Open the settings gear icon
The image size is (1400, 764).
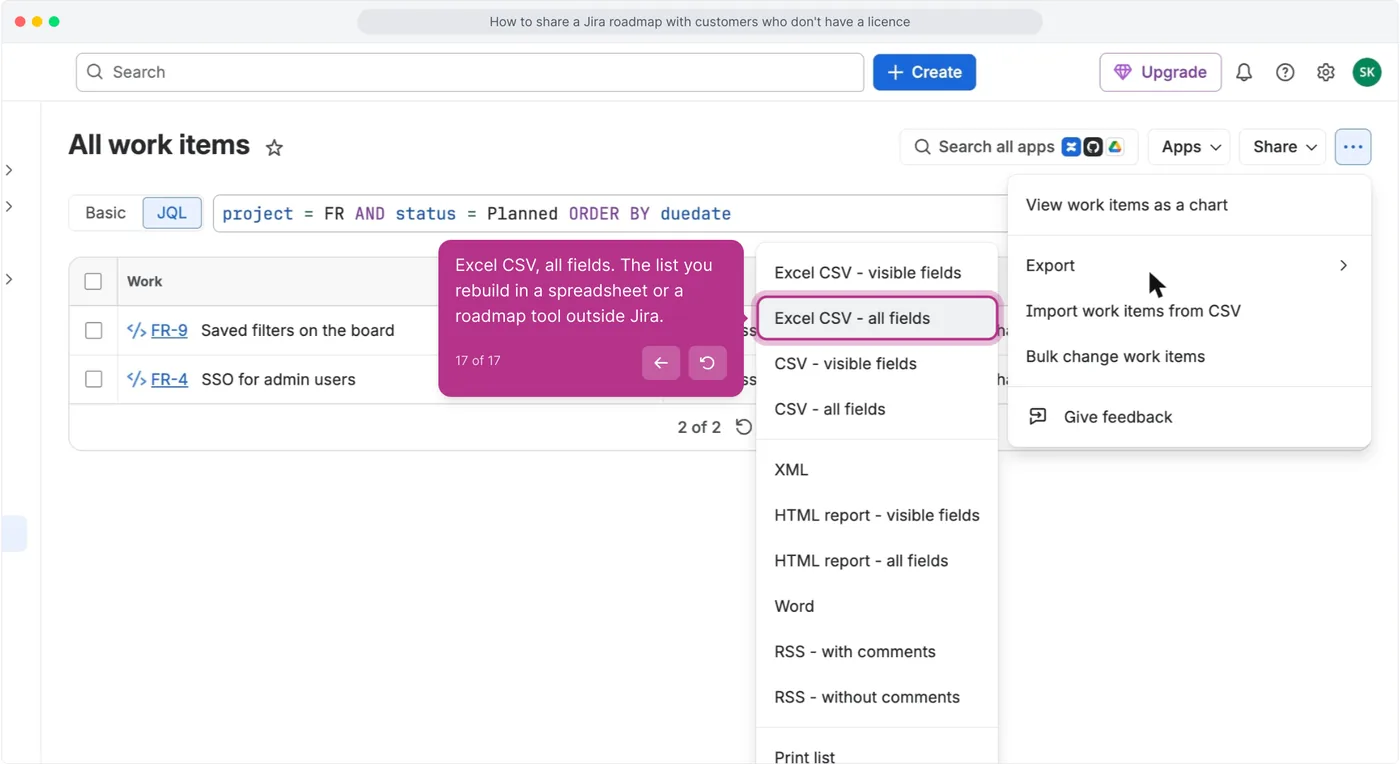[1326, 72]
